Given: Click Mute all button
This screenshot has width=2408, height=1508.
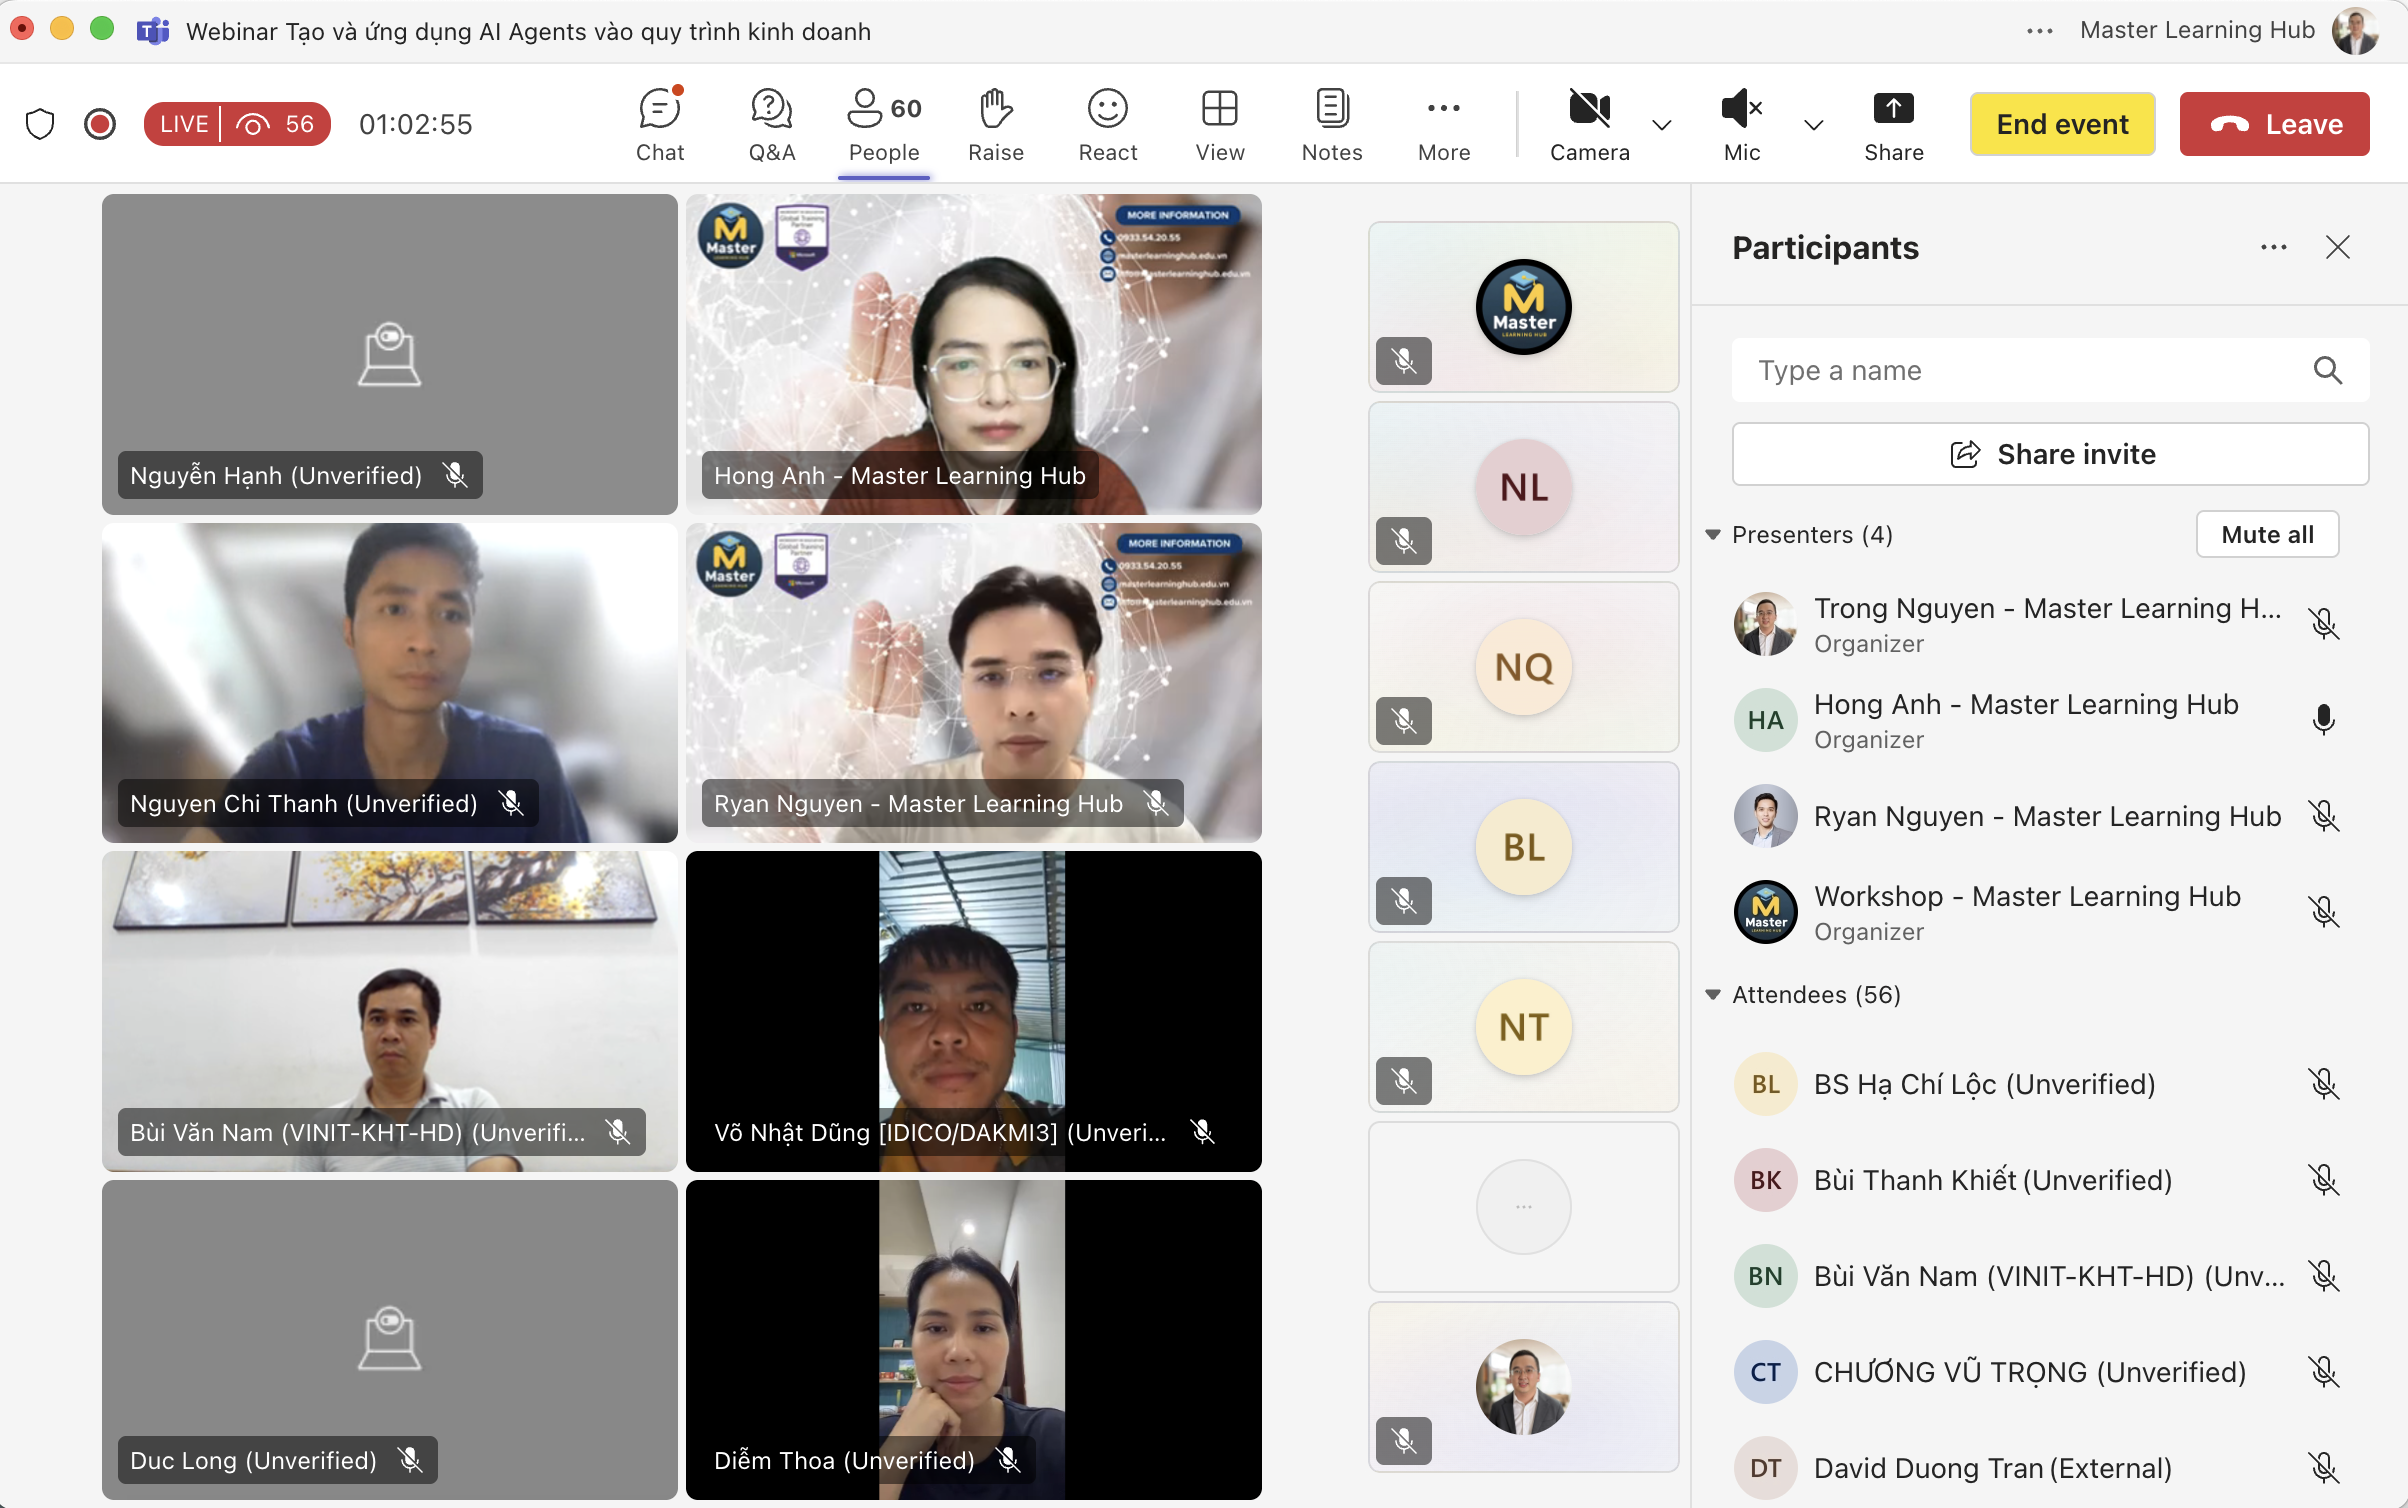Looking at the screenshot, I should coord(2267,535).
